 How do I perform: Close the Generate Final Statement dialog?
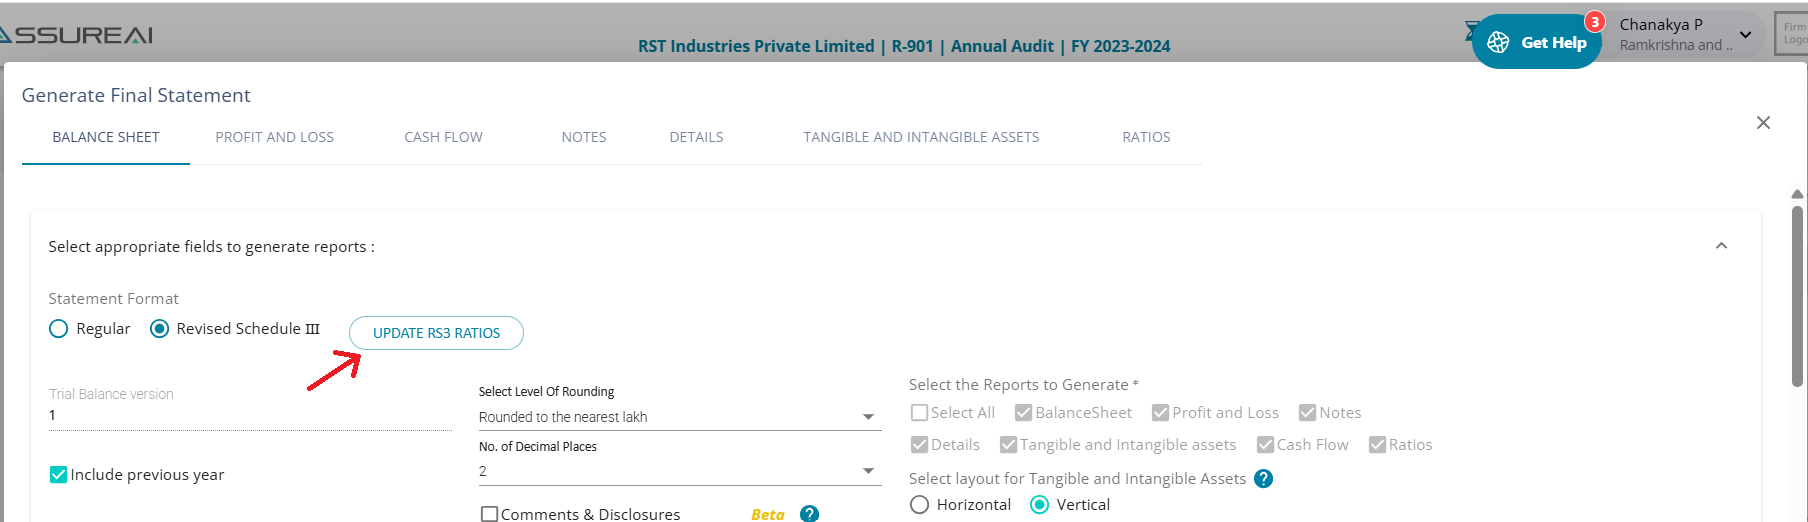pos(1763,123)
